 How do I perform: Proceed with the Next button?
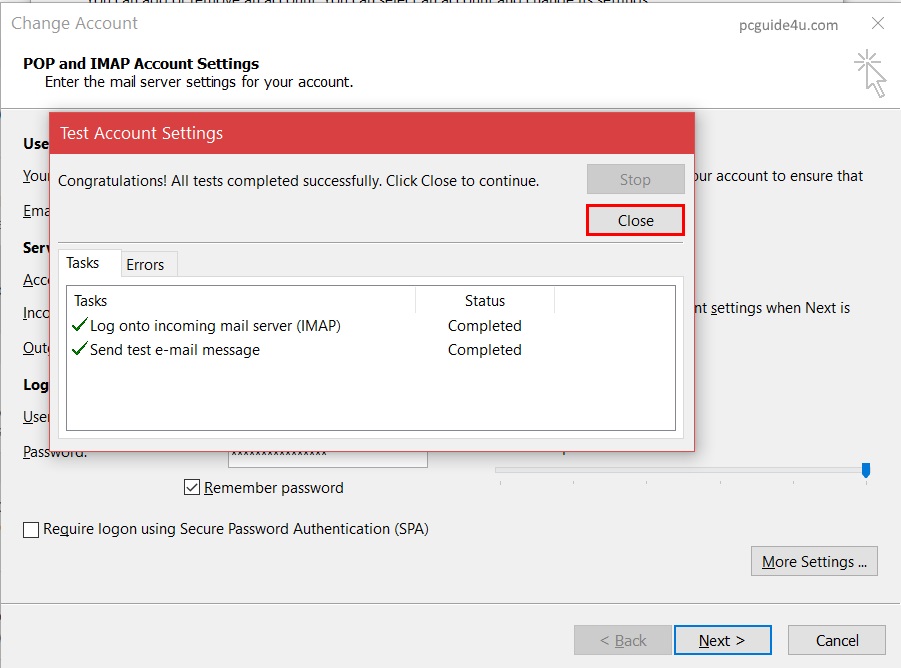[x=722, y=640]
